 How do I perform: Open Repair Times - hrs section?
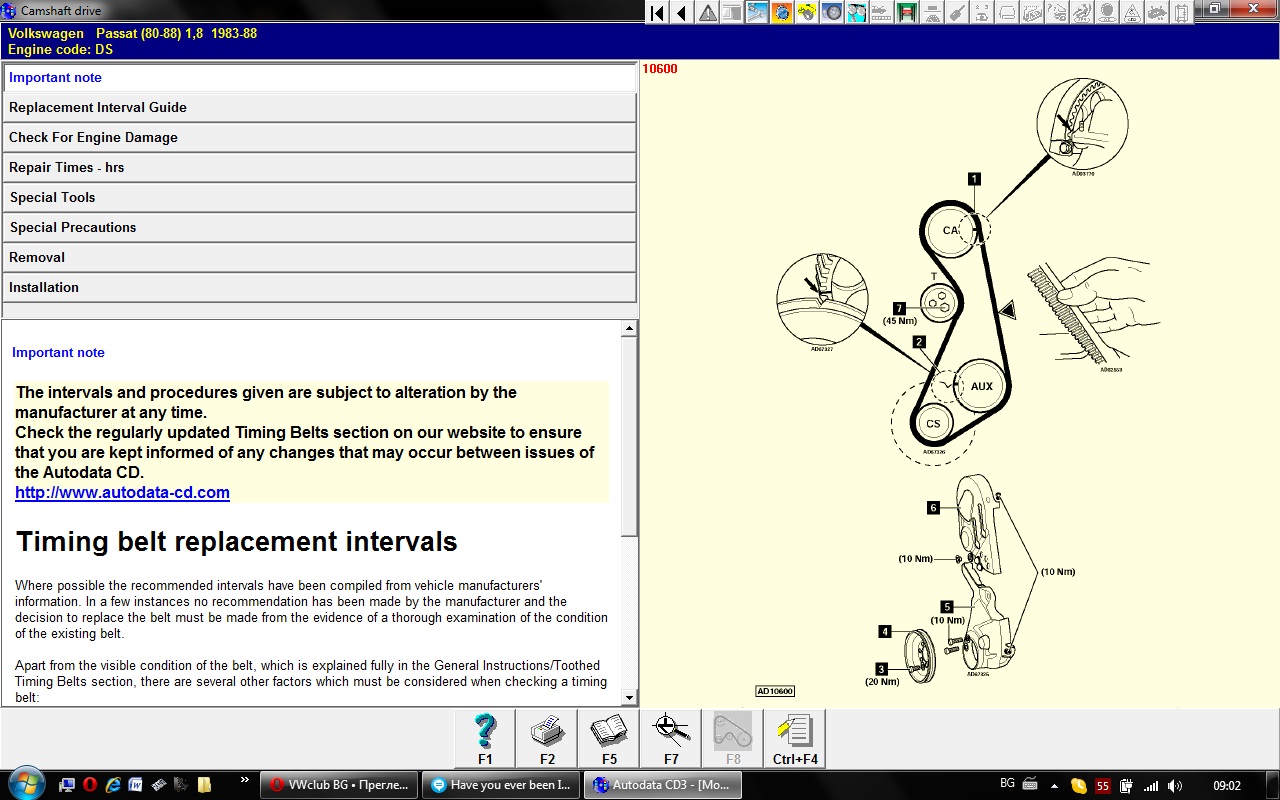pyautogui.click(x=319, y=167)
